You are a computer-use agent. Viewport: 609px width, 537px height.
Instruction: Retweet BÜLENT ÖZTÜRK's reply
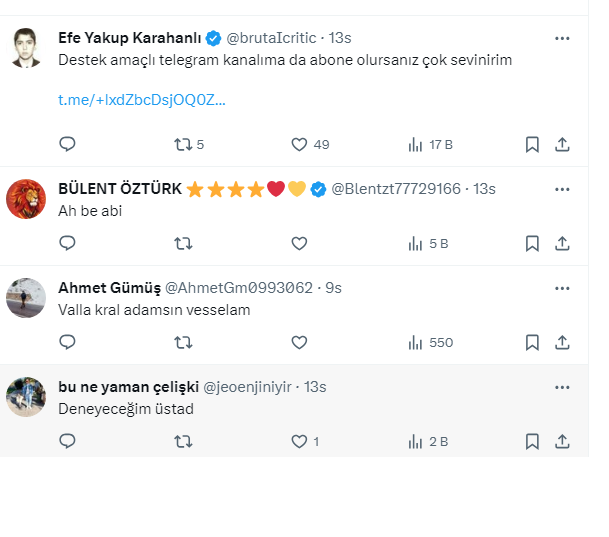183,243
